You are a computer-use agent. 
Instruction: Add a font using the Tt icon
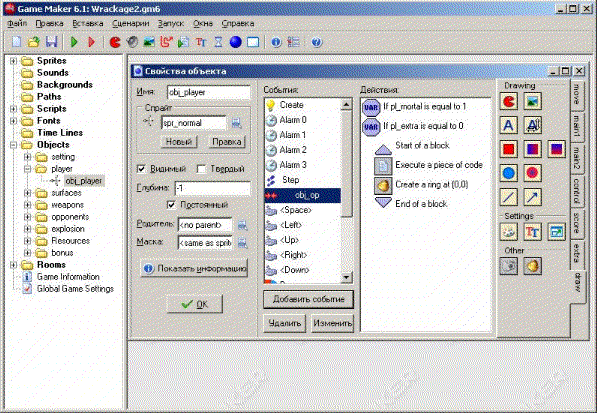[x=201, y=42]
